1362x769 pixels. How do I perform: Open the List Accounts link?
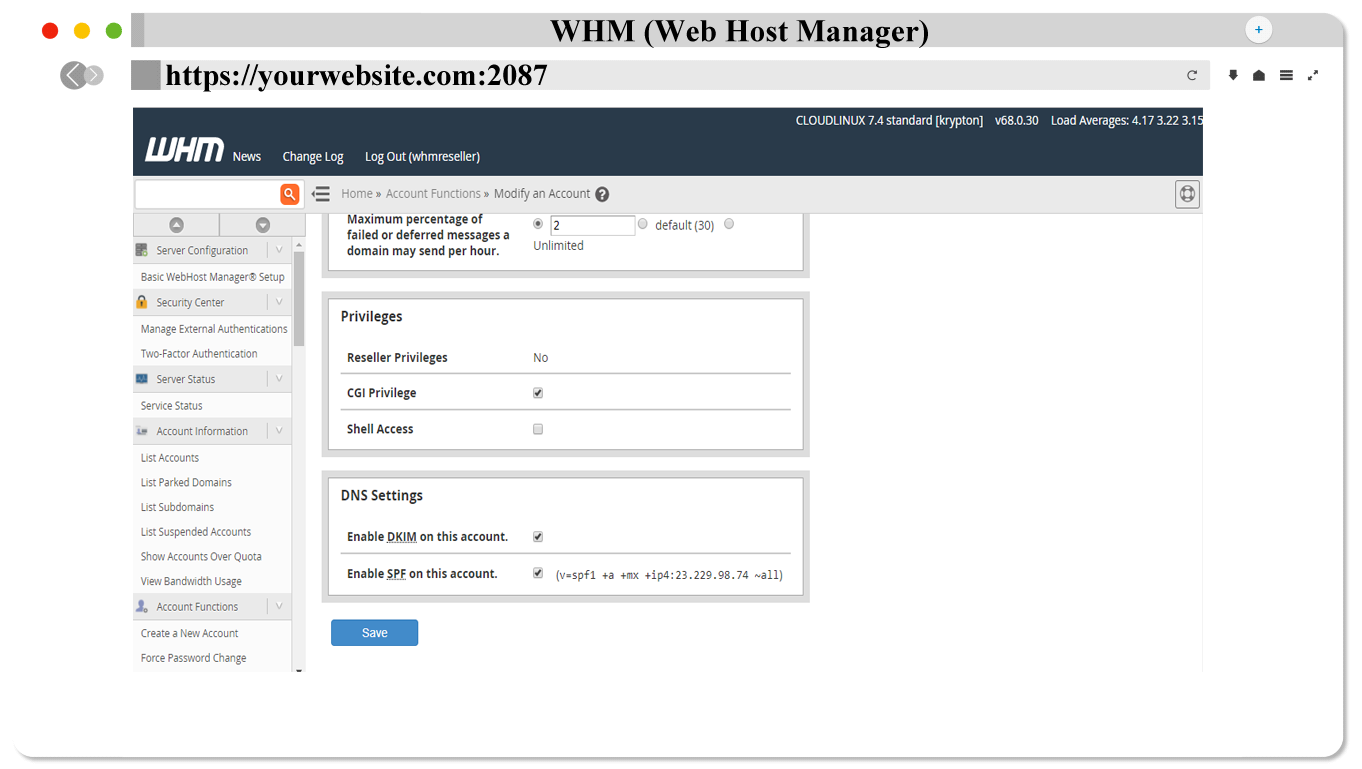(170, 458)
